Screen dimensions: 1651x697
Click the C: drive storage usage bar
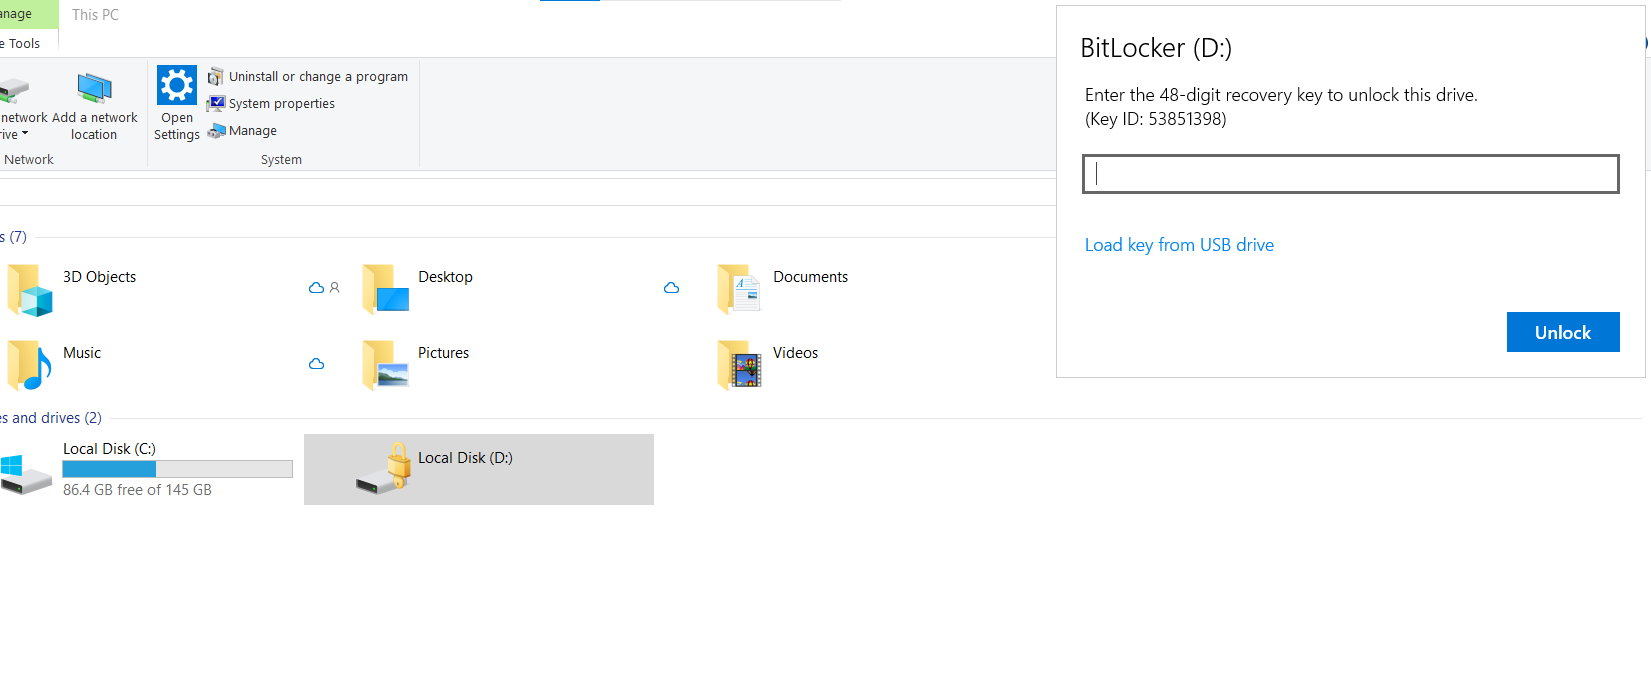178,469
